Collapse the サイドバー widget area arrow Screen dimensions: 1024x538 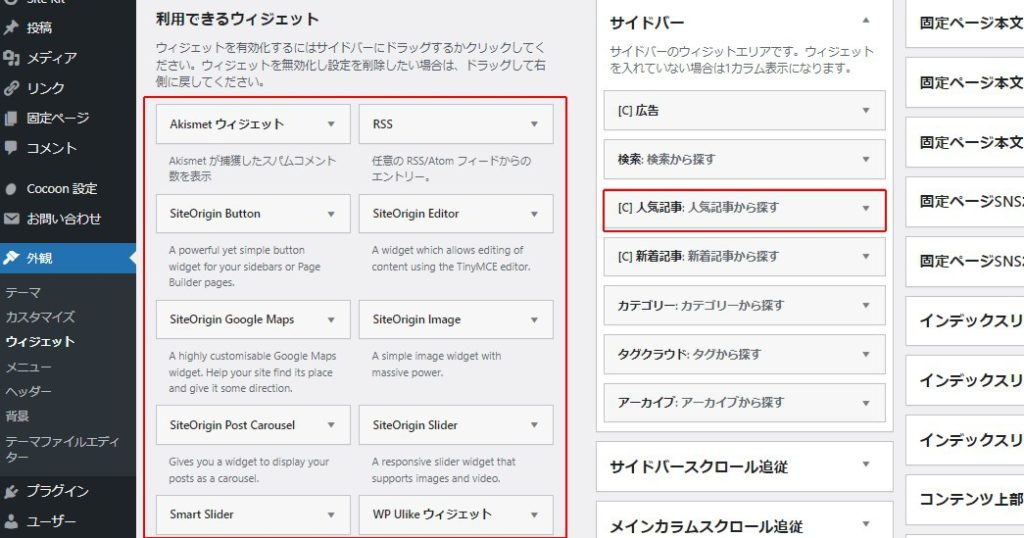point(866,21)
